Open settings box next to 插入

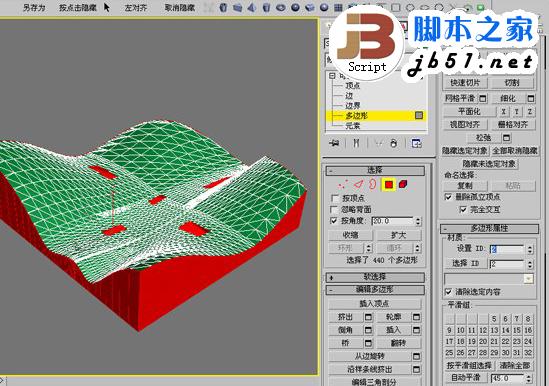[416, 330]
